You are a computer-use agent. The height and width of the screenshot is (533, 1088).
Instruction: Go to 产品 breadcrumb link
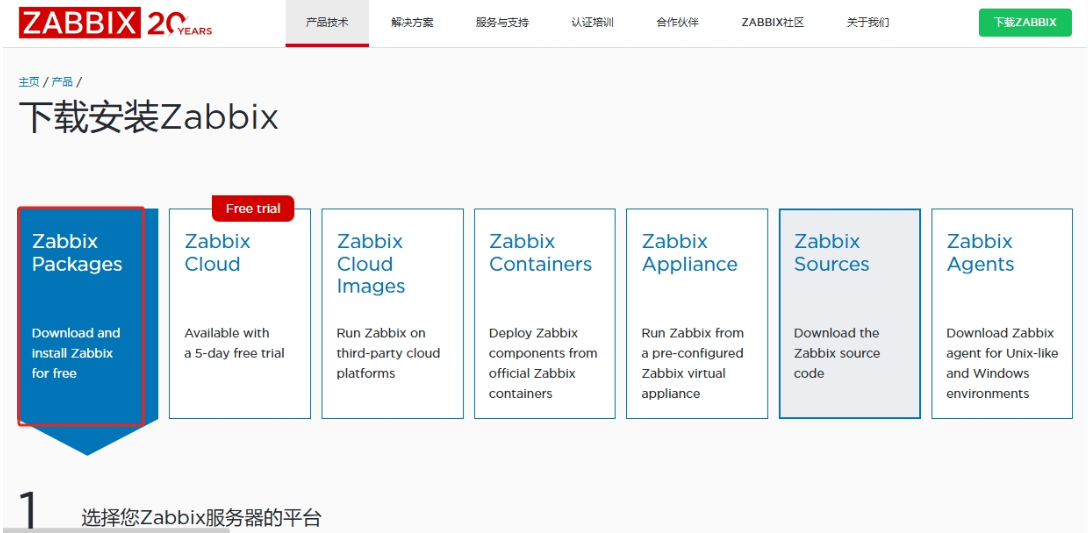coord(62,82)
